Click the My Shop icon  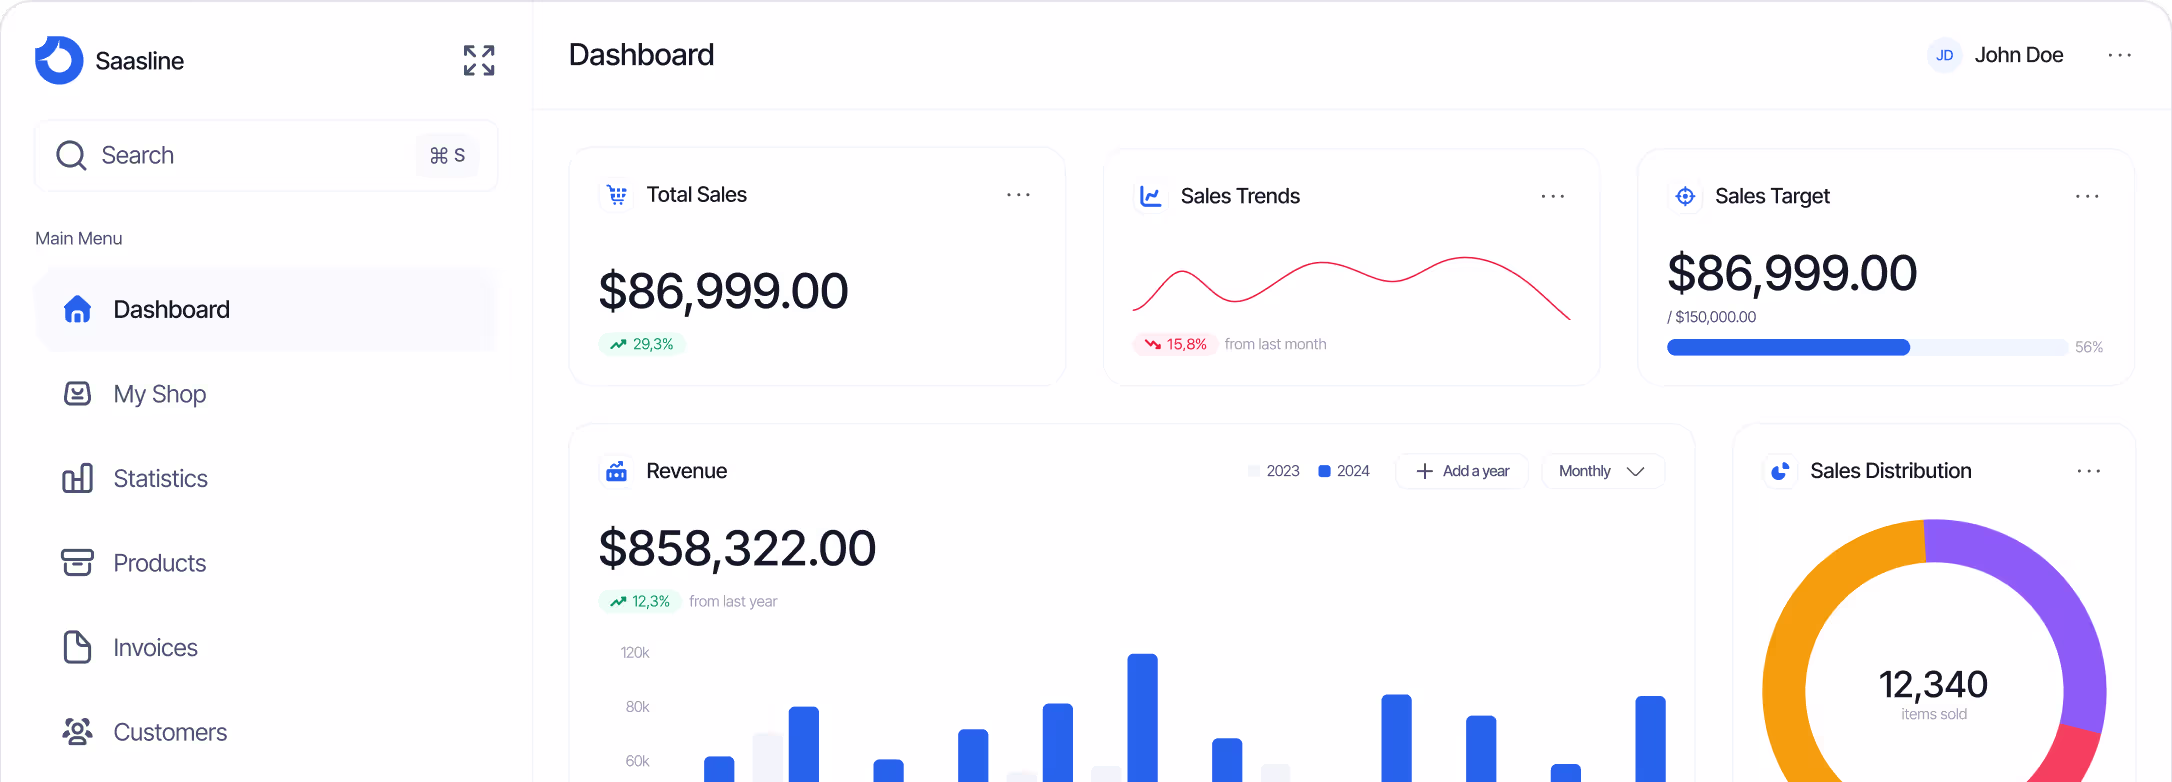pyautogui.click(x=77, y=394)
